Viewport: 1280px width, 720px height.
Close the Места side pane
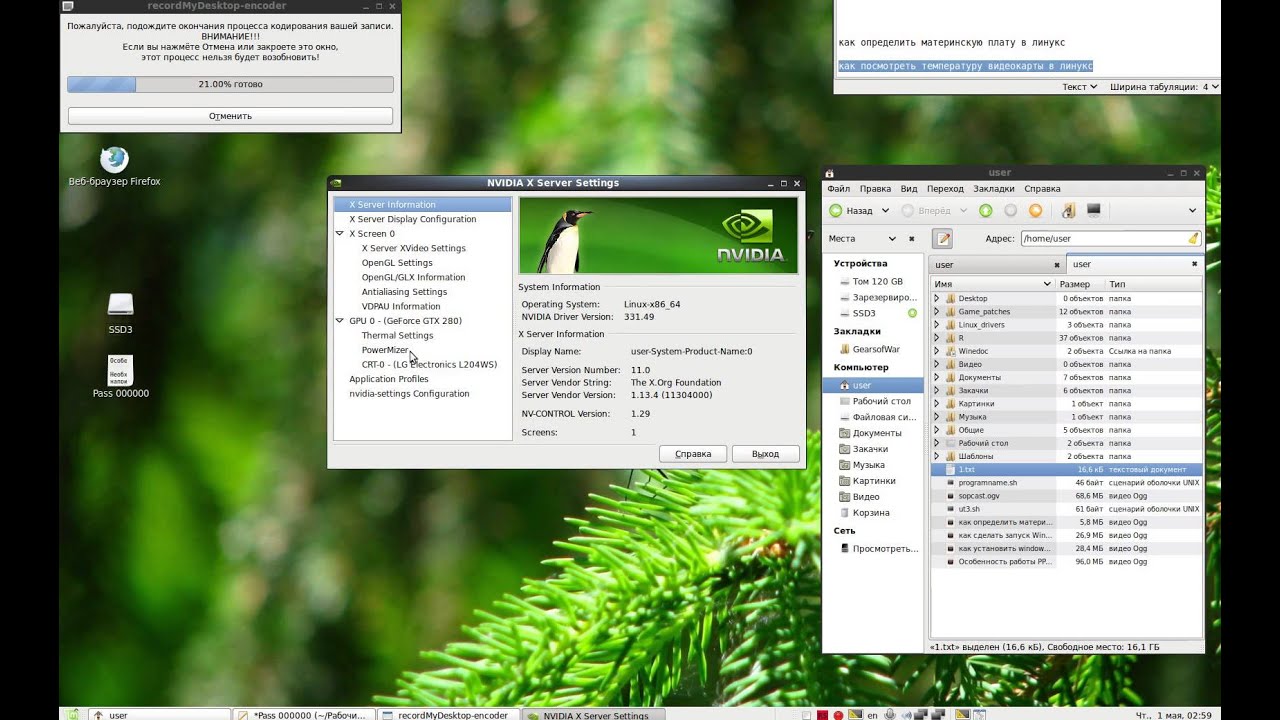911,239
